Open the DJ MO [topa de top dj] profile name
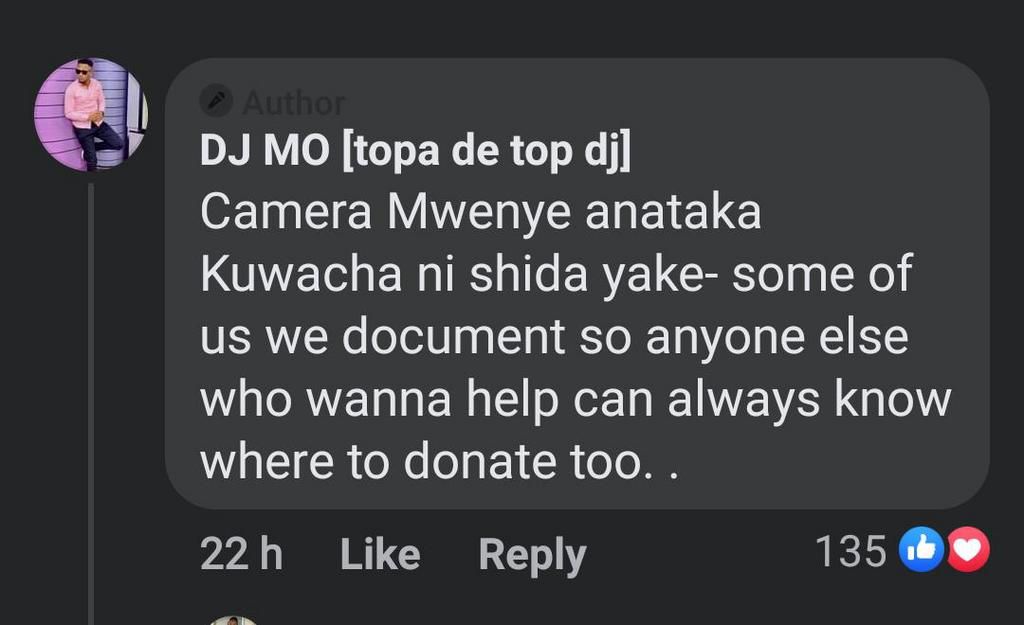Screen dimensions: 1024x625 pyautogui.click(x=415, y=151)
